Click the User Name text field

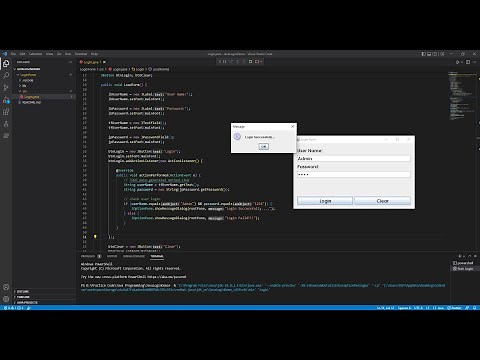[354, 159]
